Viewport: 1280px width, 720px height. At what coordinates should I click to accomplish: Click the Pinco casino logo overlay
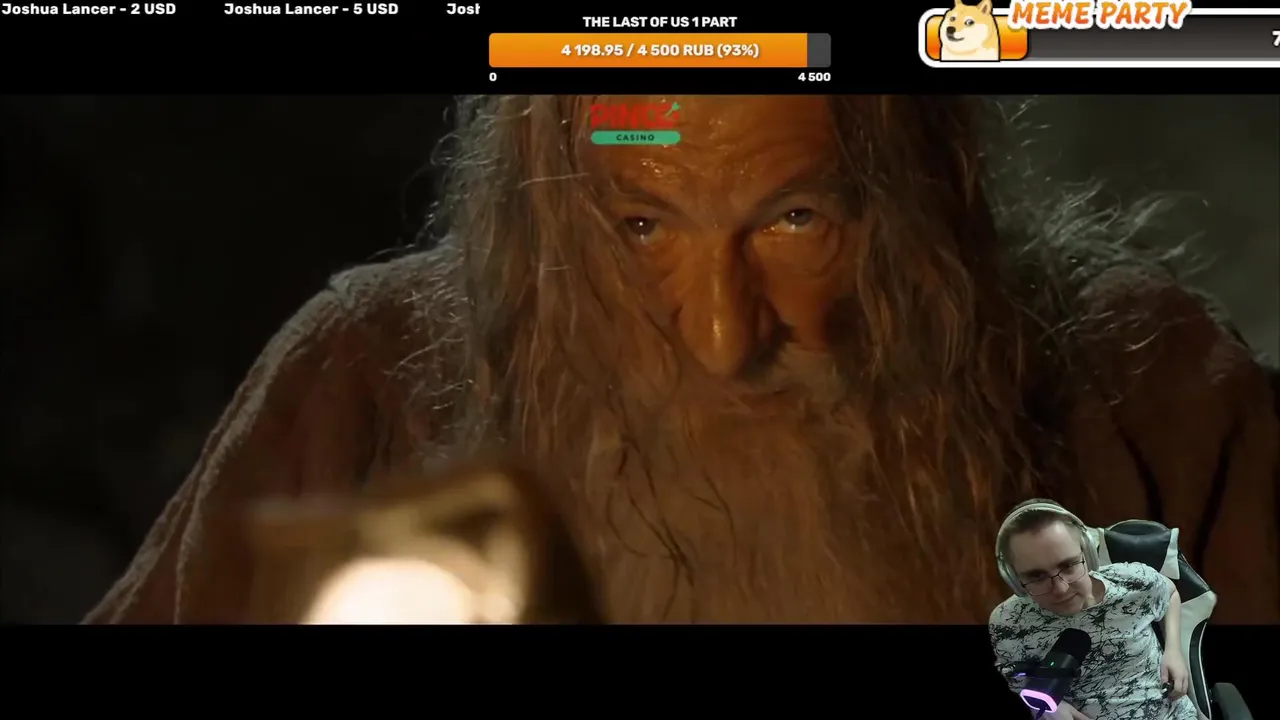point(635,123)
